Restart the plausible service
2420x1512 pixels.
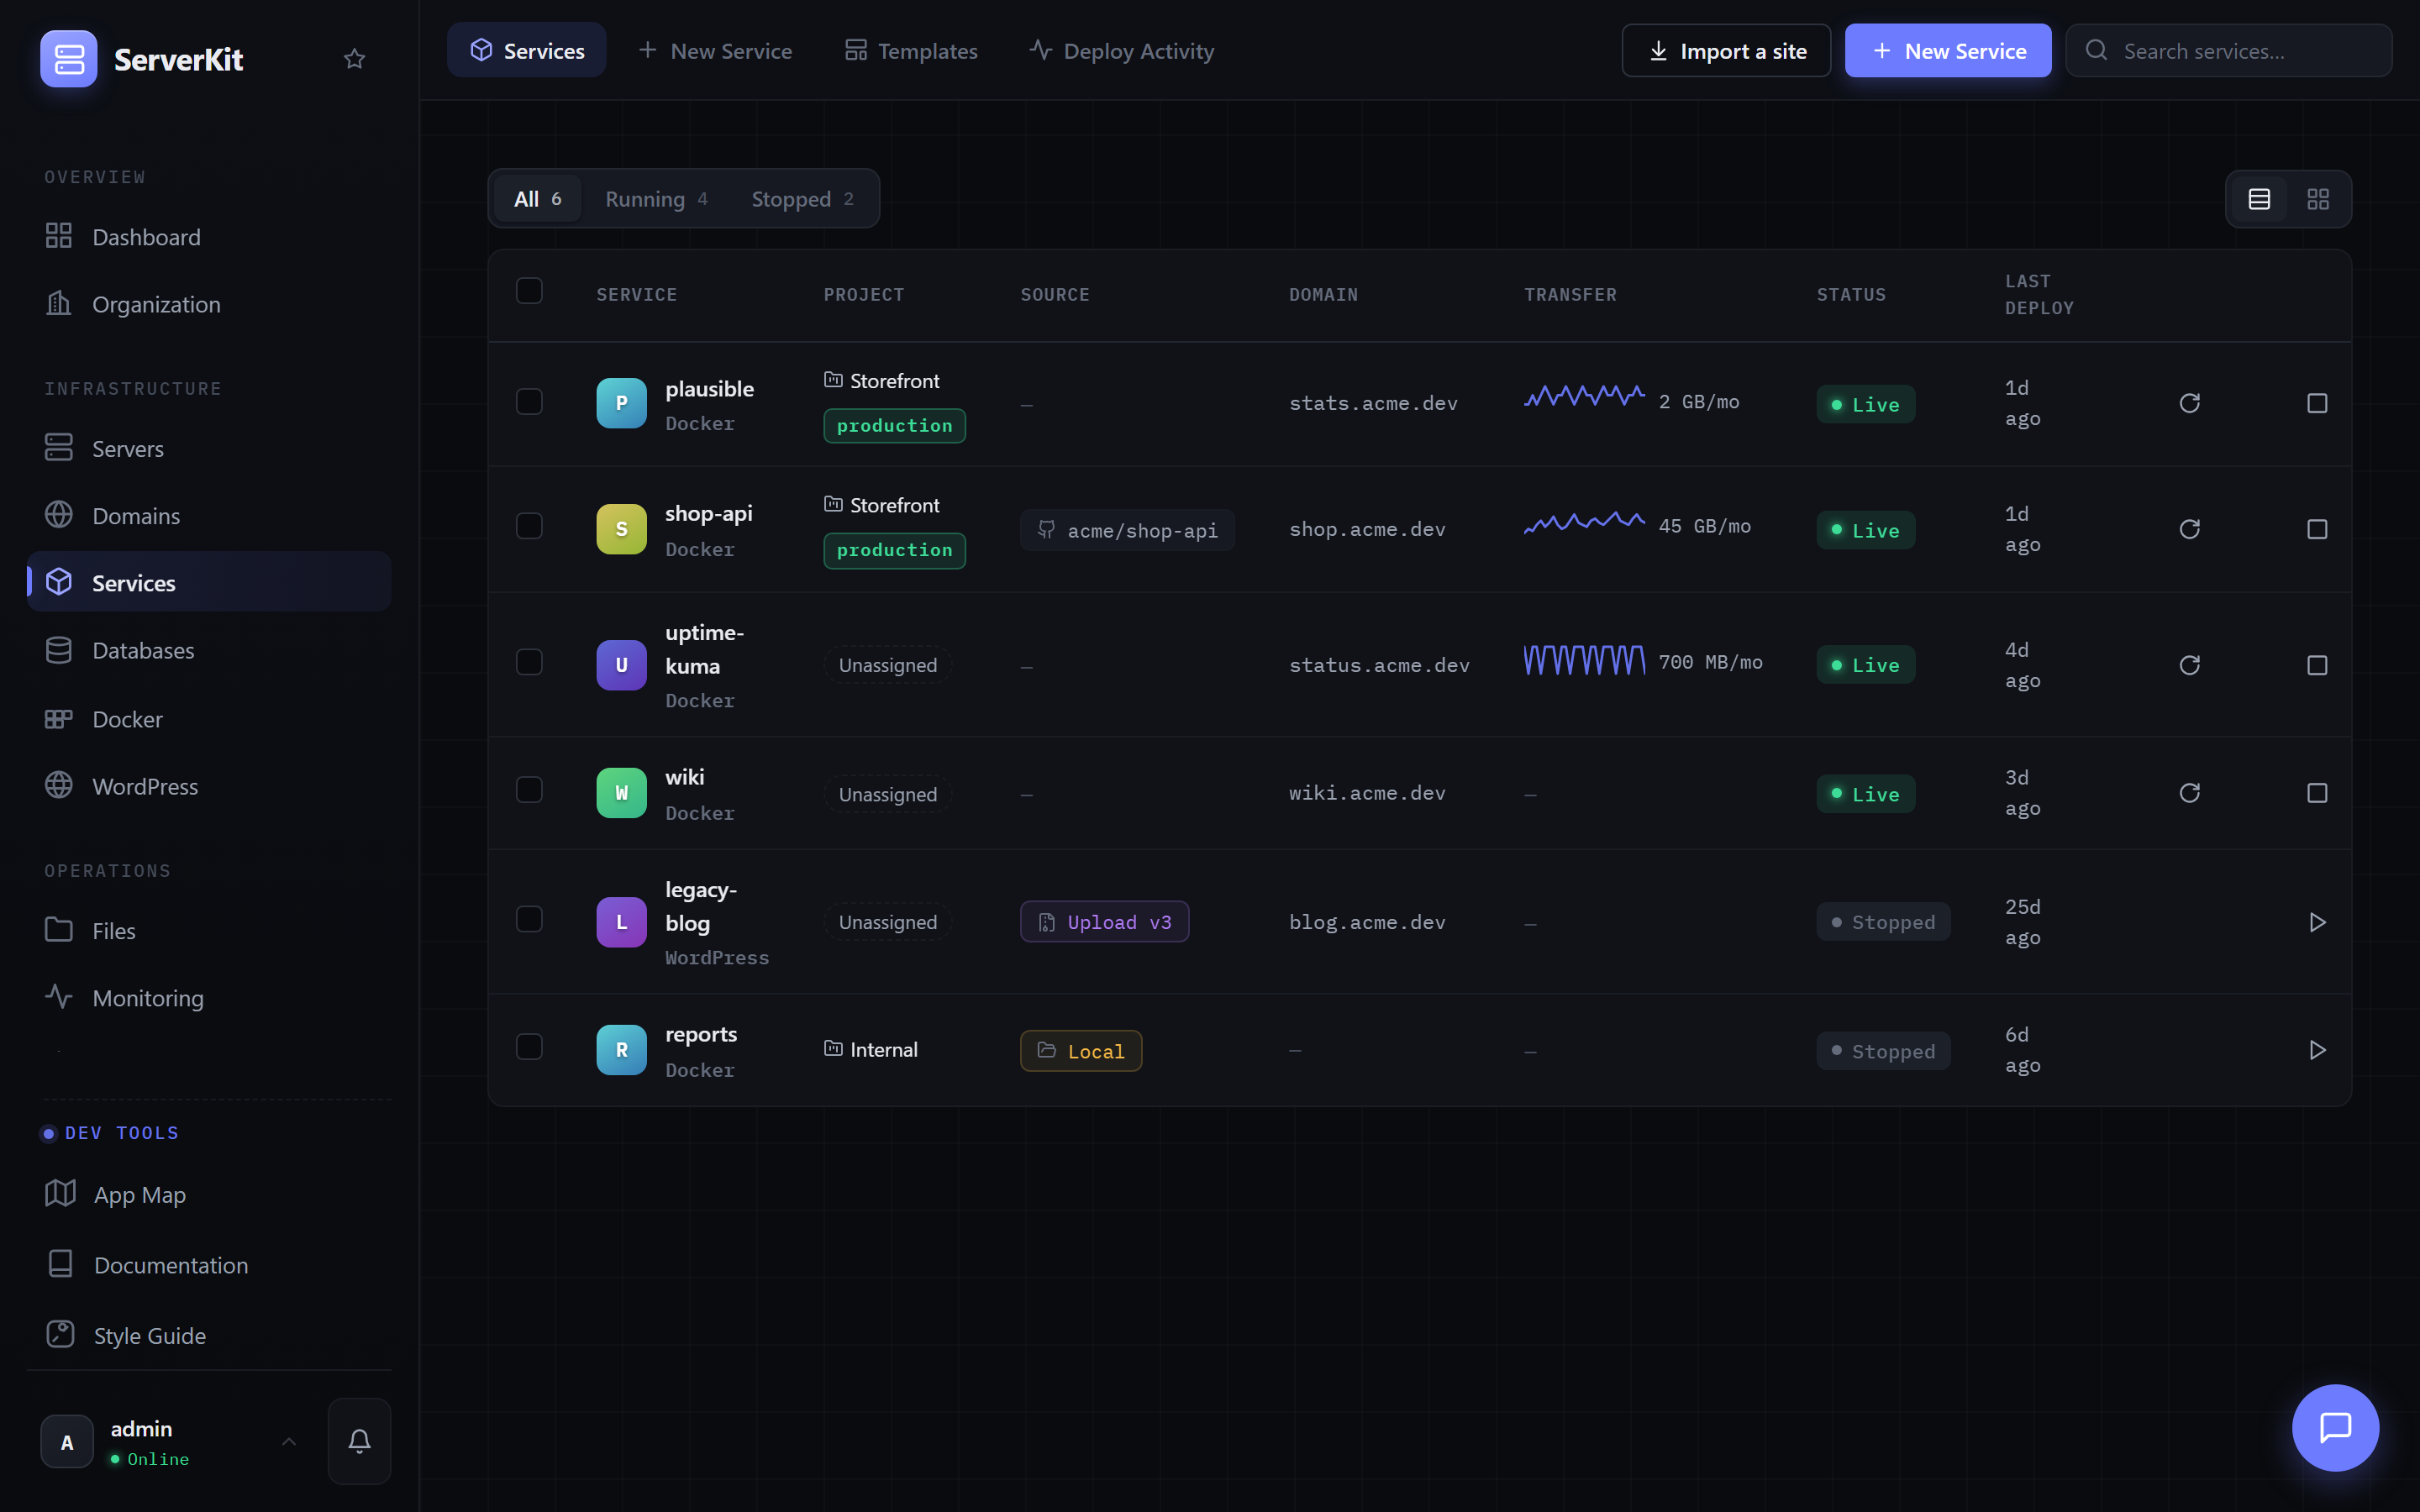[x=2189, y=403]
